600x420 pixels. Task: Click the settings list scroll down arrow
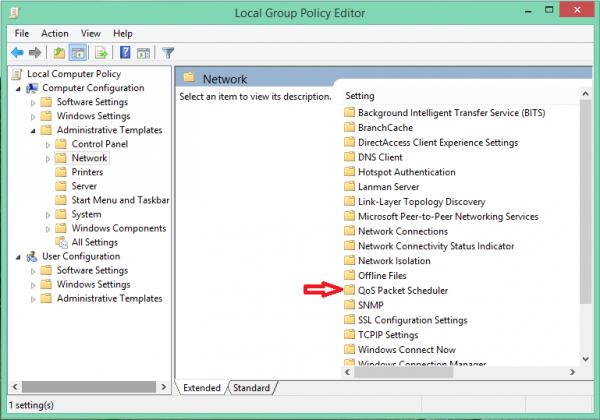585,359
